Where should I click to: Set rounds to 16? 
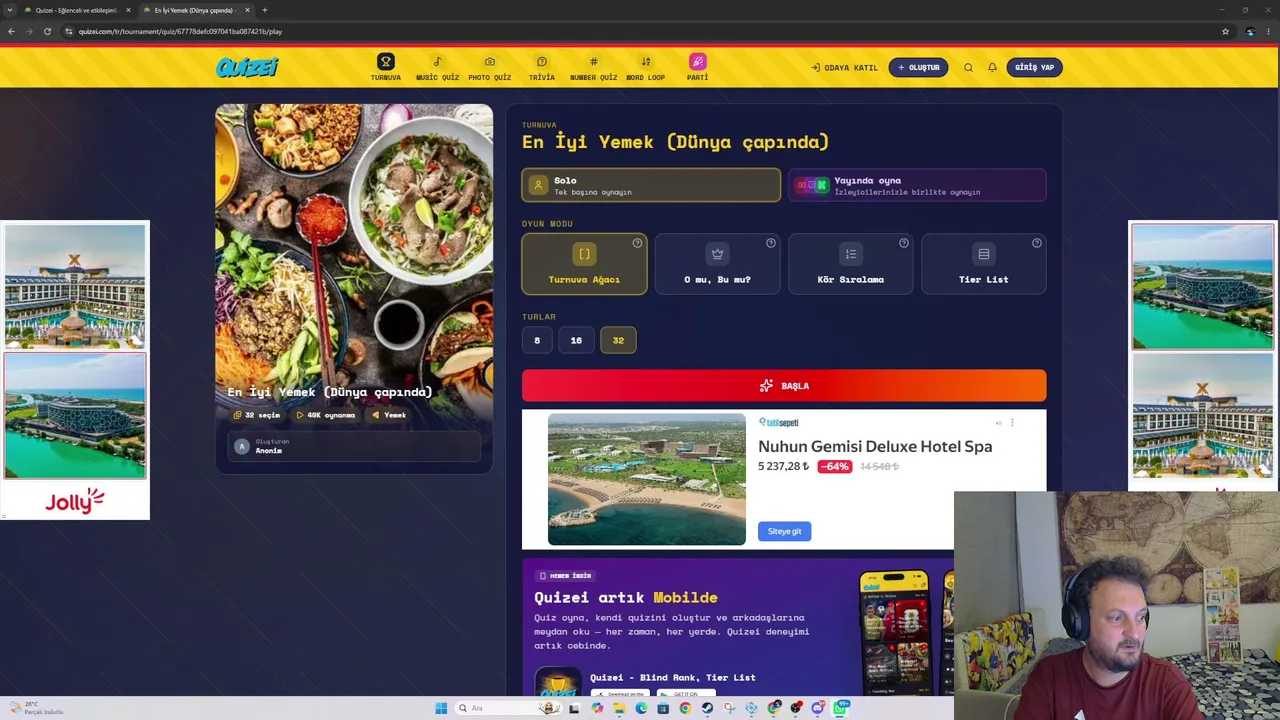pos(576,340)
